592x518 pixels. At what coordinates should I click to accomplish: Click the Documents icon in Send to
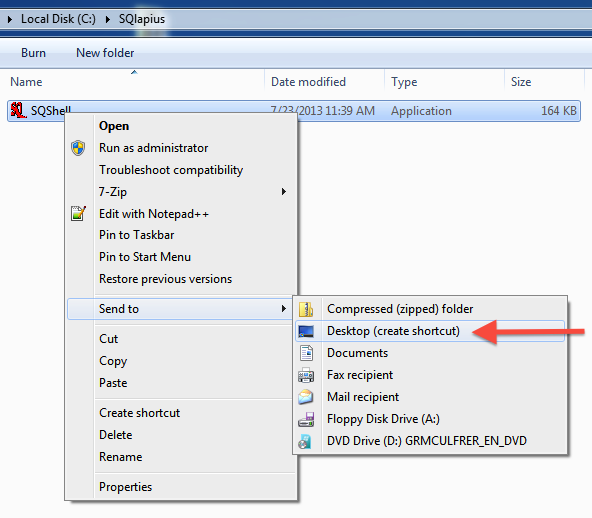306,353
